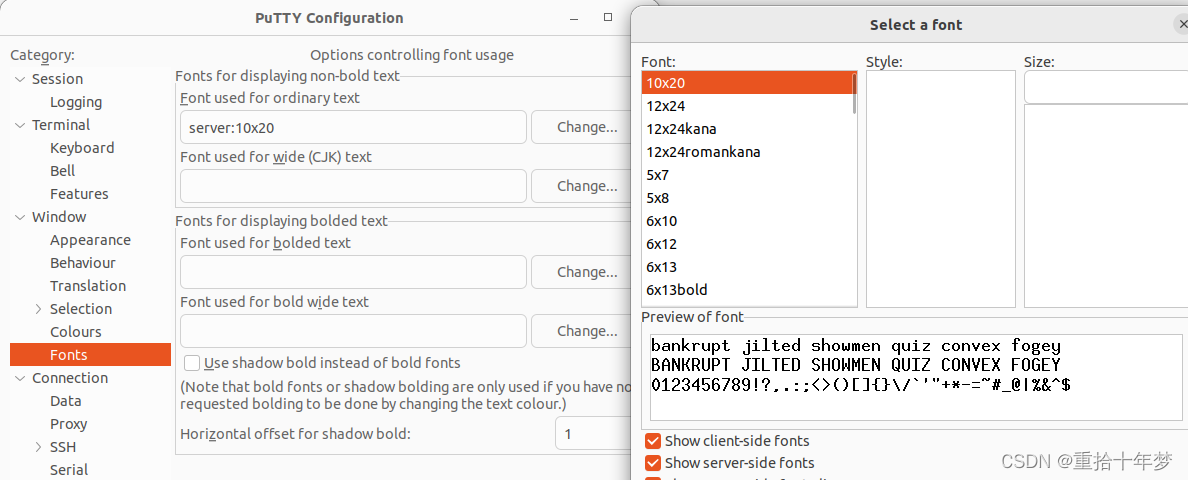The height and width of the screenshot is (480, 1188).
Task: Collapse the Window category tree node
Action: [20, 217]
